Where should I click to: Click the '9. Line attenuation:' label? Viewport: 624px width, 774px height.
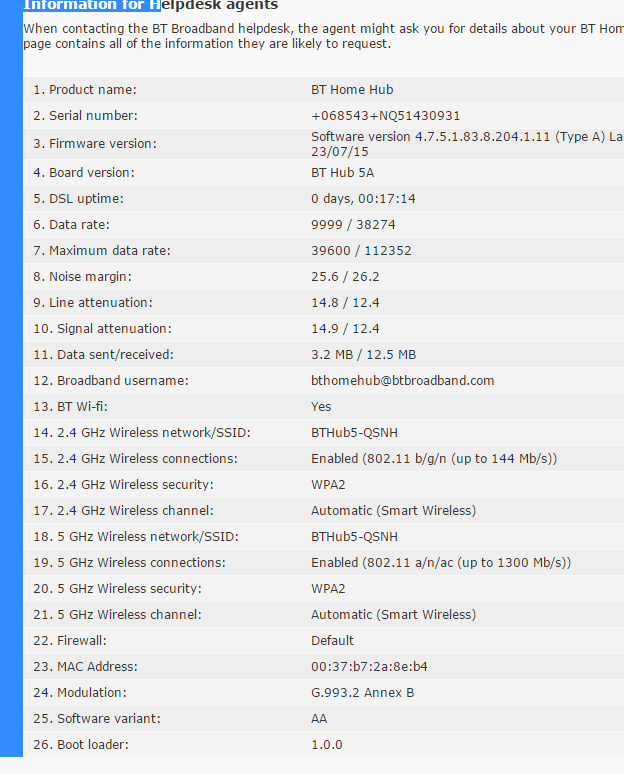pyautogui.click(x=93, y=303)
